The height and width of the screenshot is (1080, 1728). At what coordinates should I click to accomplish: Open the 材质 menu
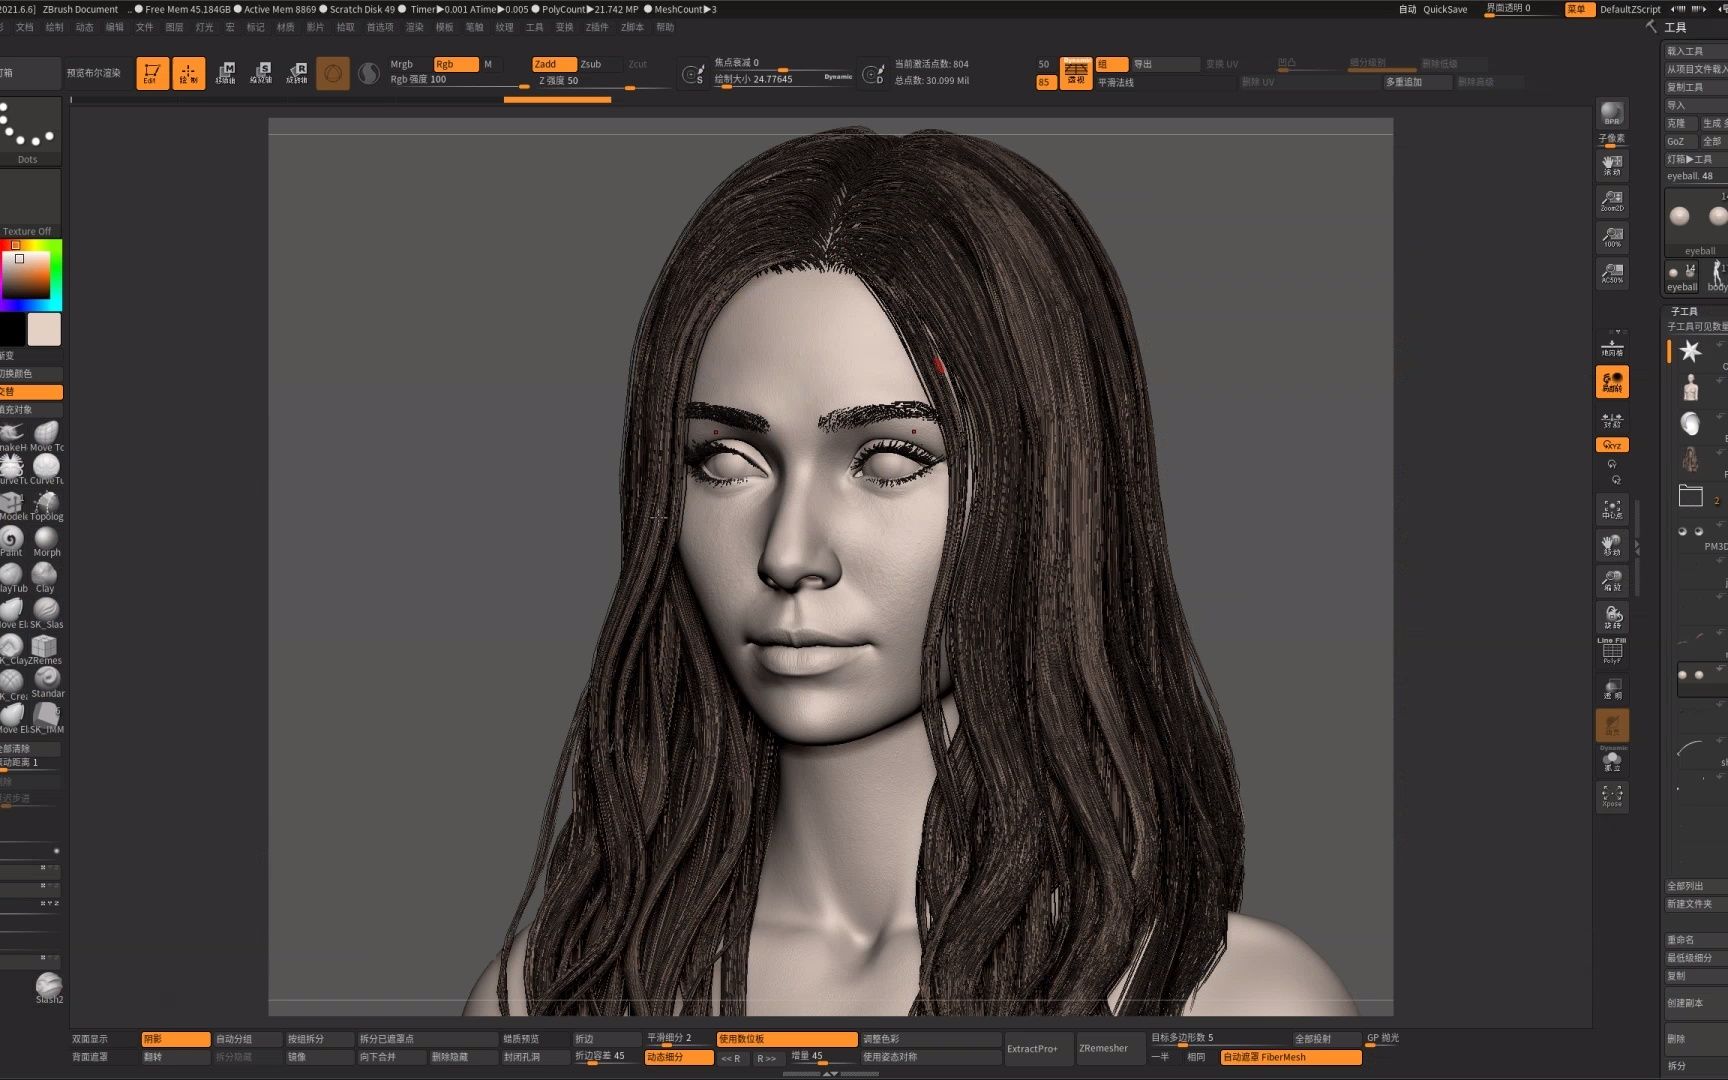tap(285, 27)
